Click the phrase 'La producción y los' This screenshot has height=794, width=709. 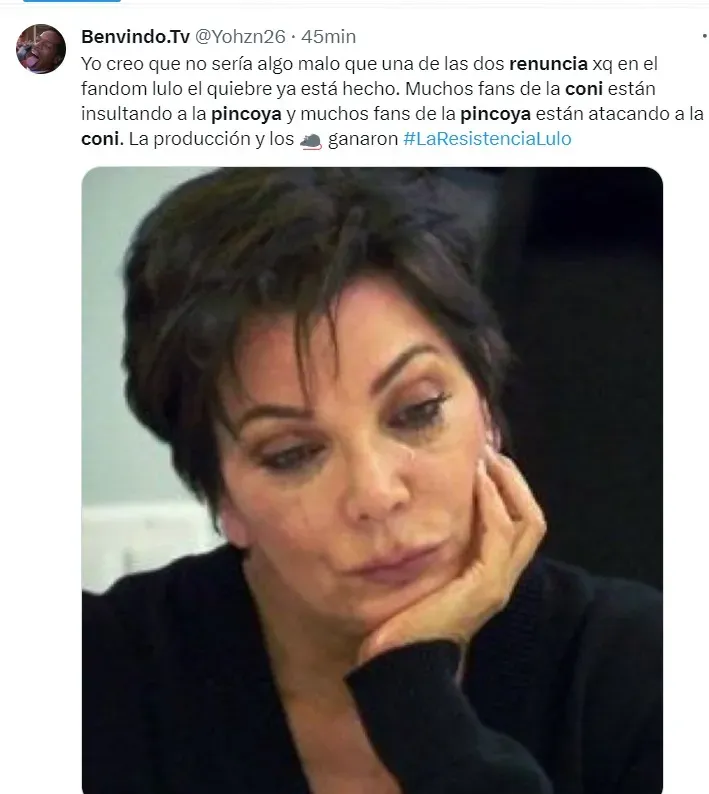211,139
